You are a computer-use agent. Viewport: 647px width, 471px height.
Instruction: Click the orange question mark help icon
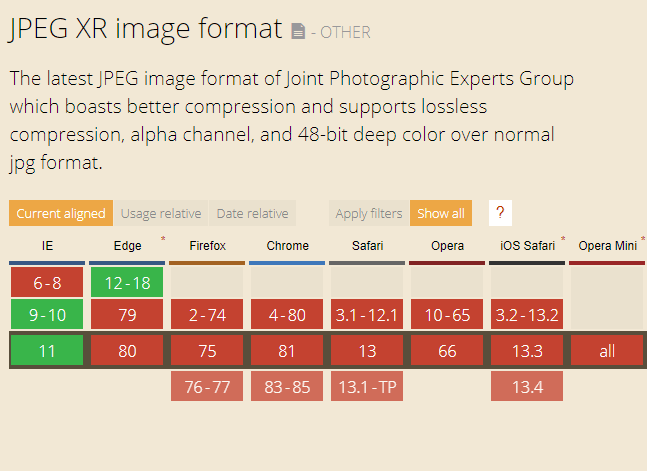499,213
